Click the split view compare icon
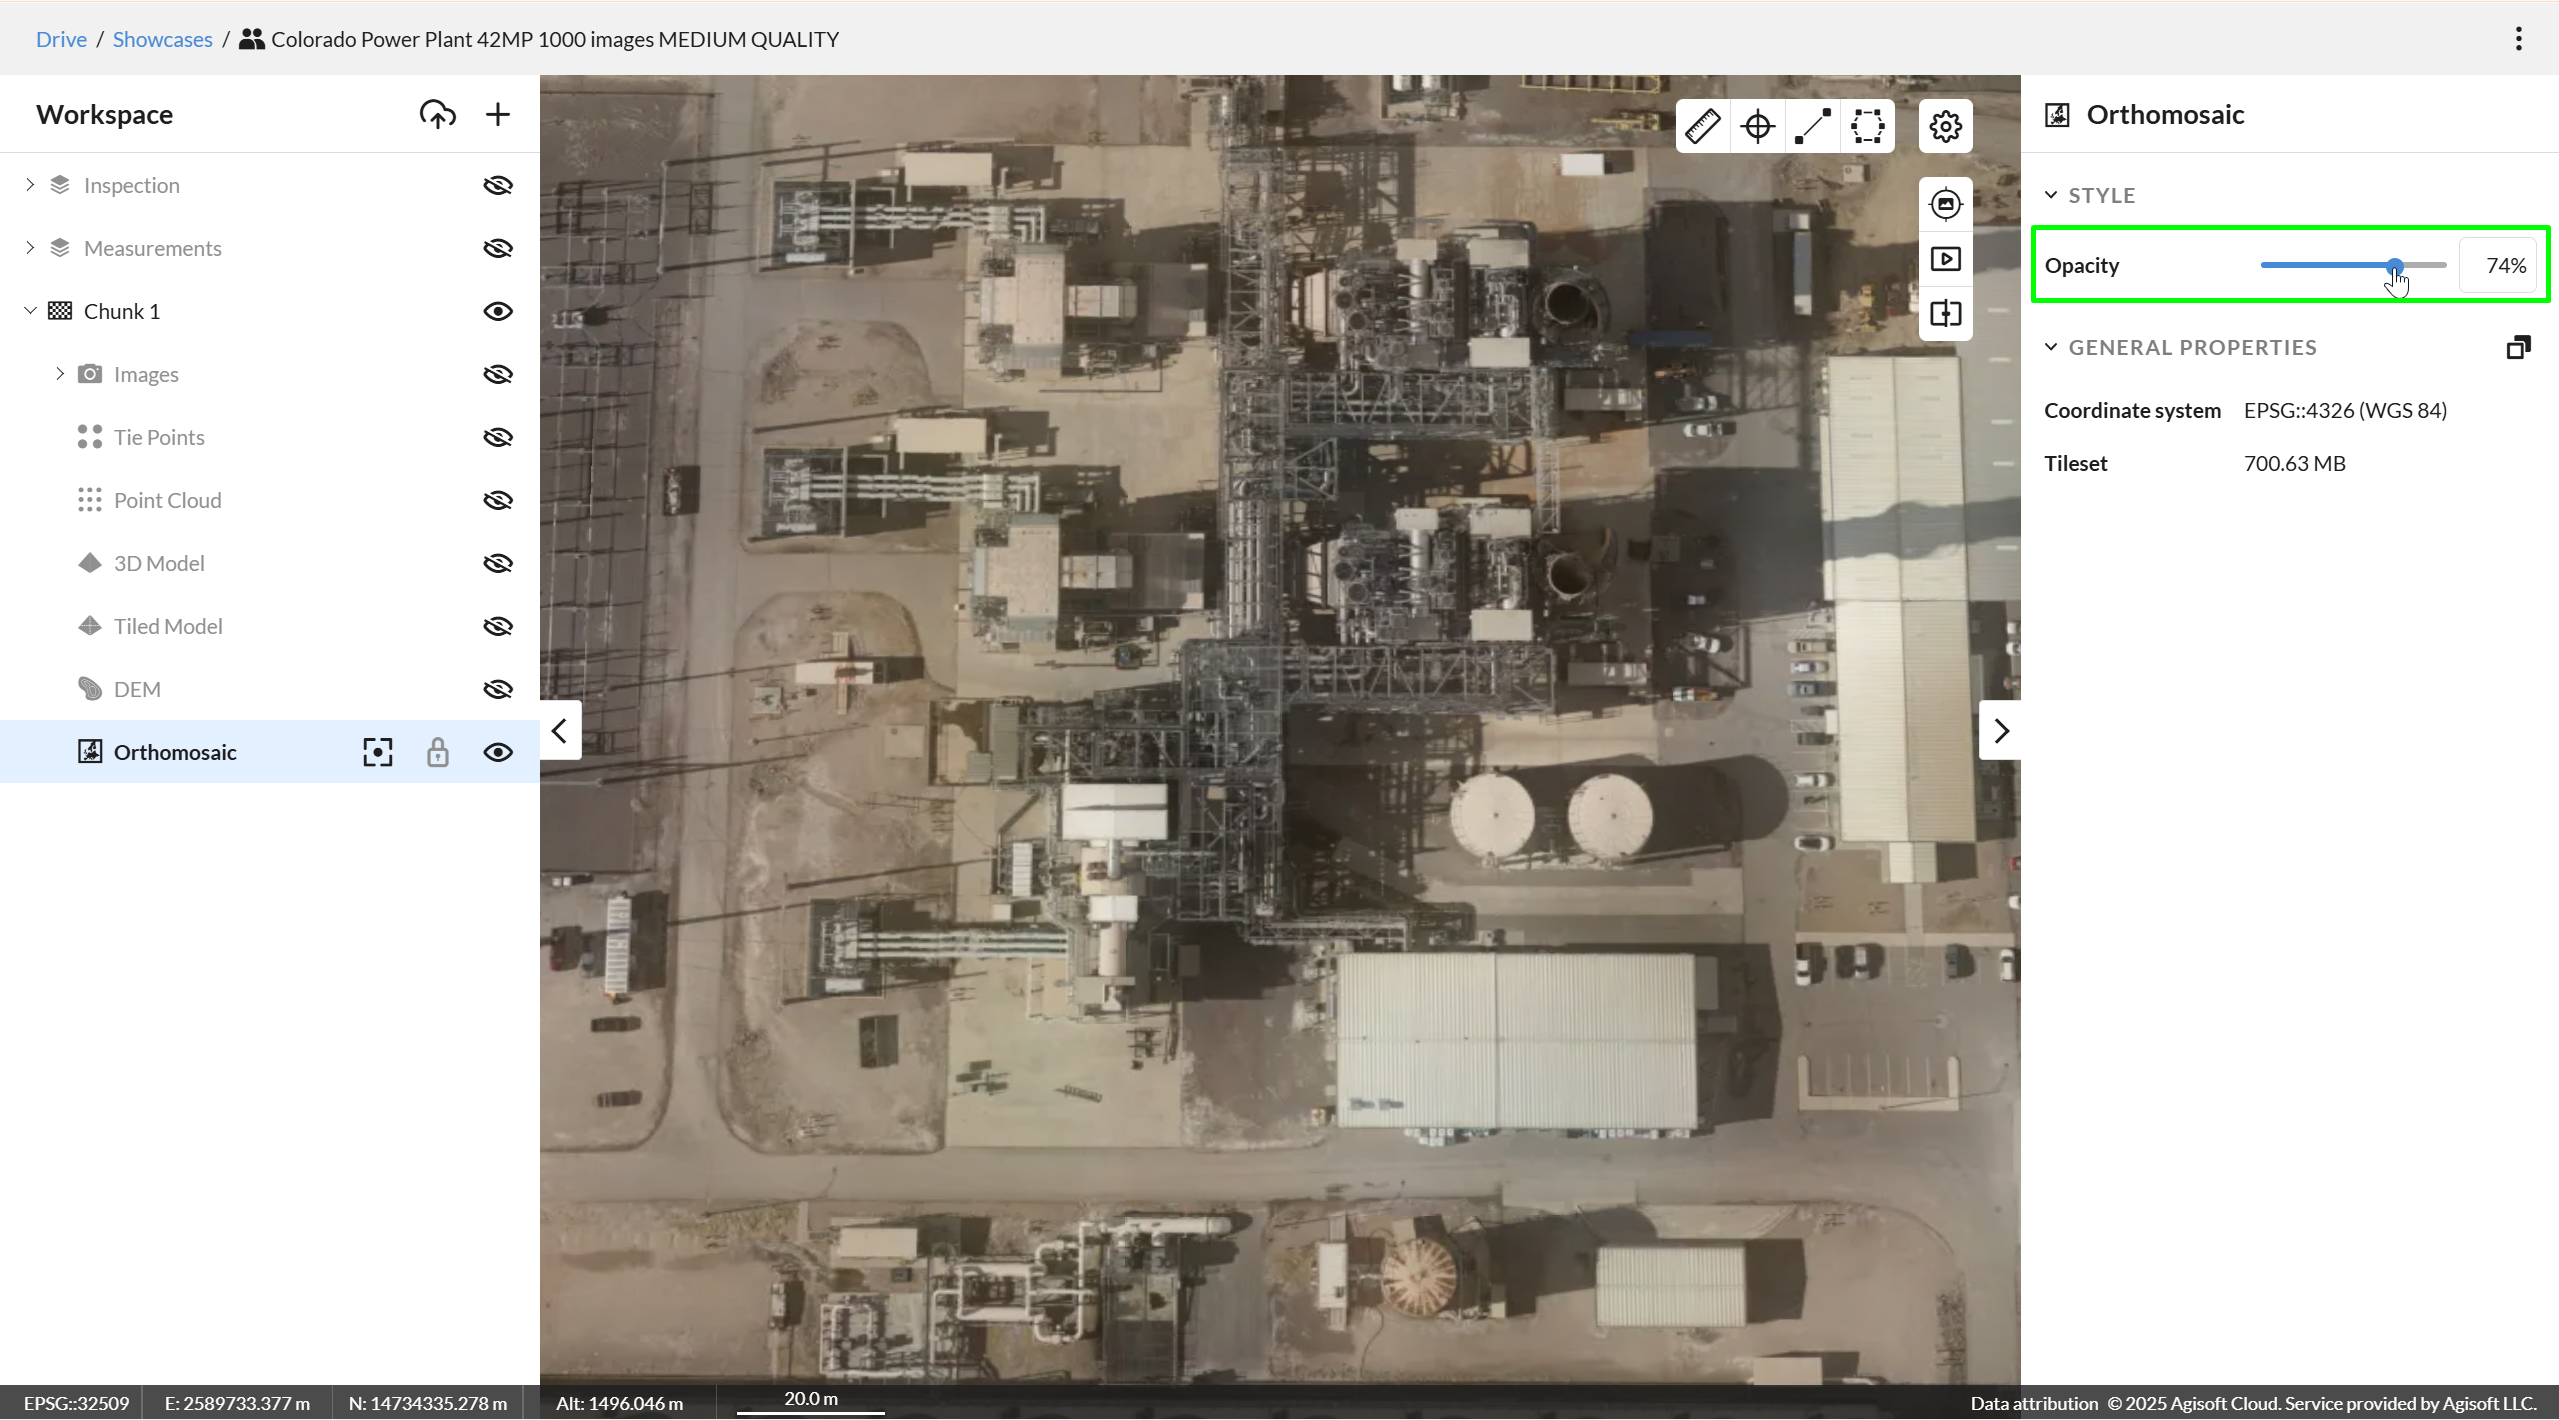Image resolution: width=2559 pixels, height=1420 pixels. coord(1945,314)
